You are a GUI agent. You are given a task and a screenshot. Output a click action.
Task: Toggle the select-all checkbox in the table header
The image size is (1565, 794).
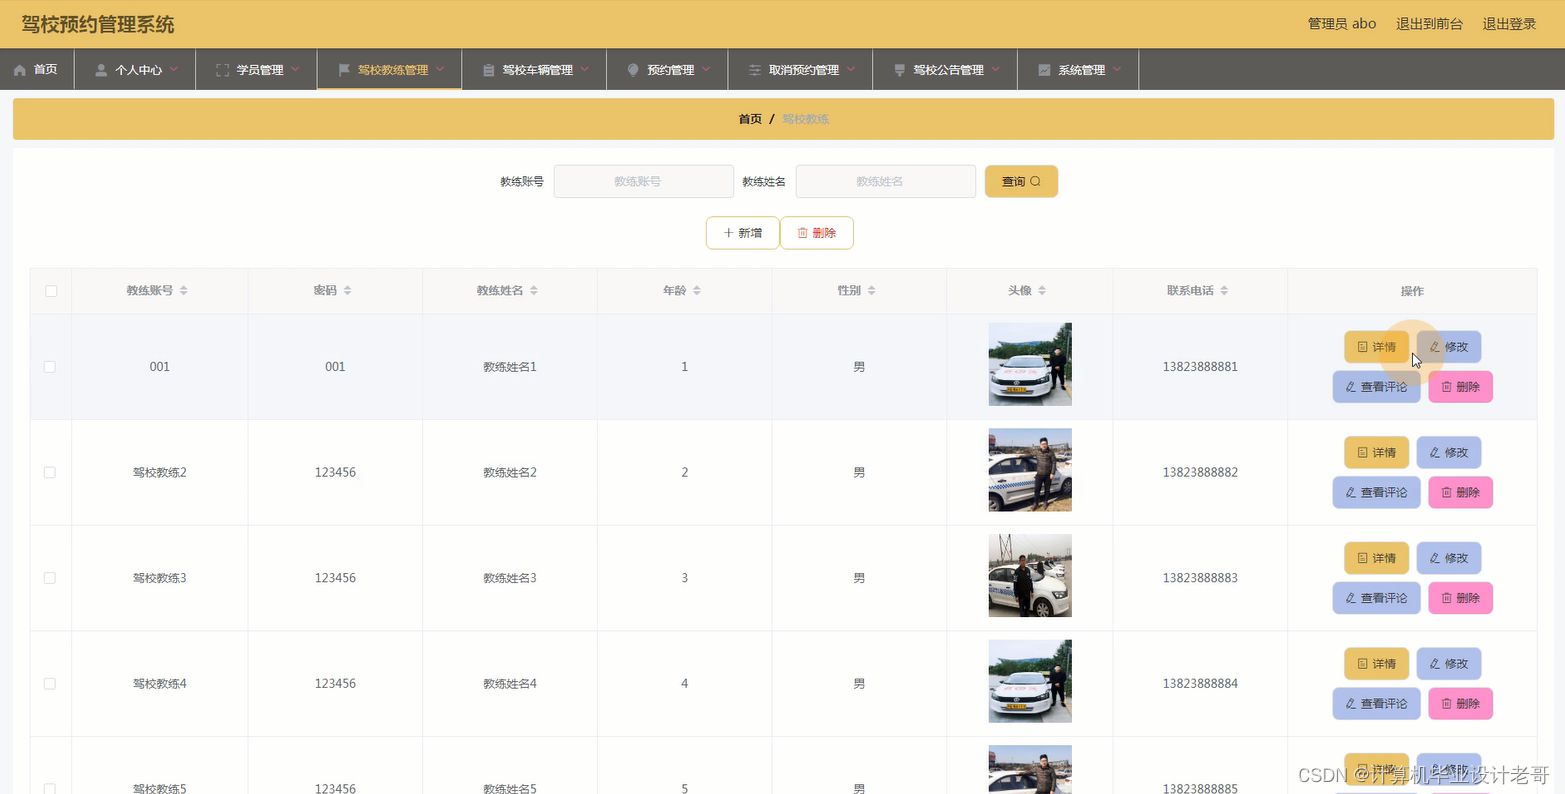point(51,291)
